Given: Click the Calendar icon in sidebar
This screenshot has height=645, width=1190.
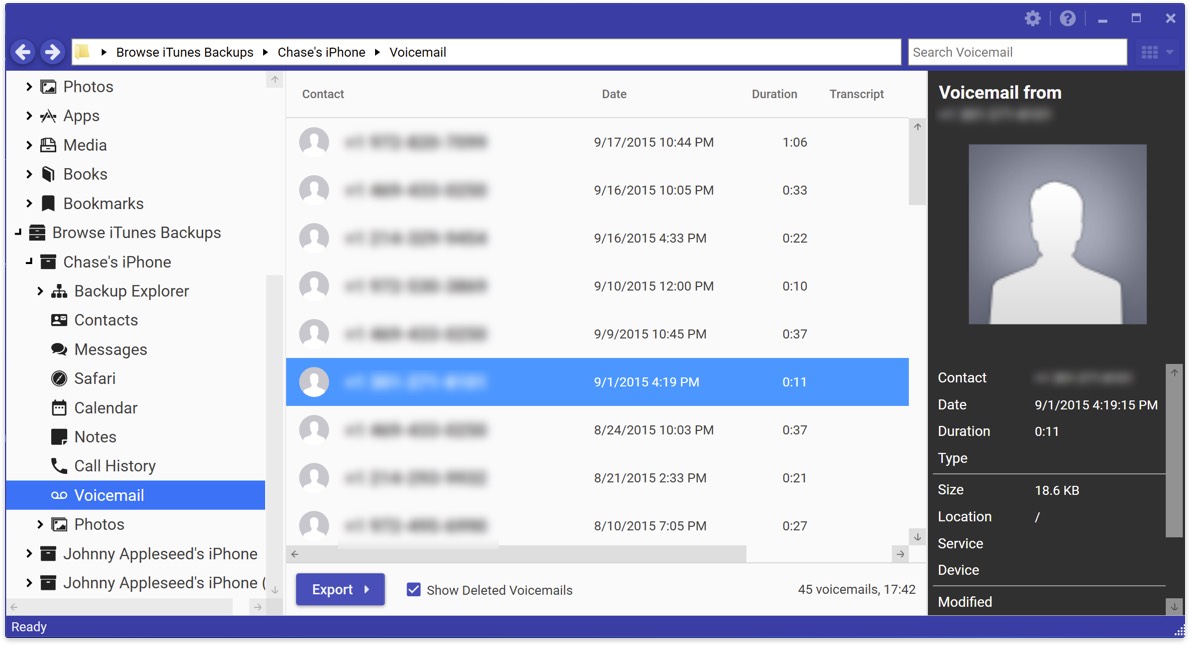Looking at the screenshot, I should (x=59, y=408).
